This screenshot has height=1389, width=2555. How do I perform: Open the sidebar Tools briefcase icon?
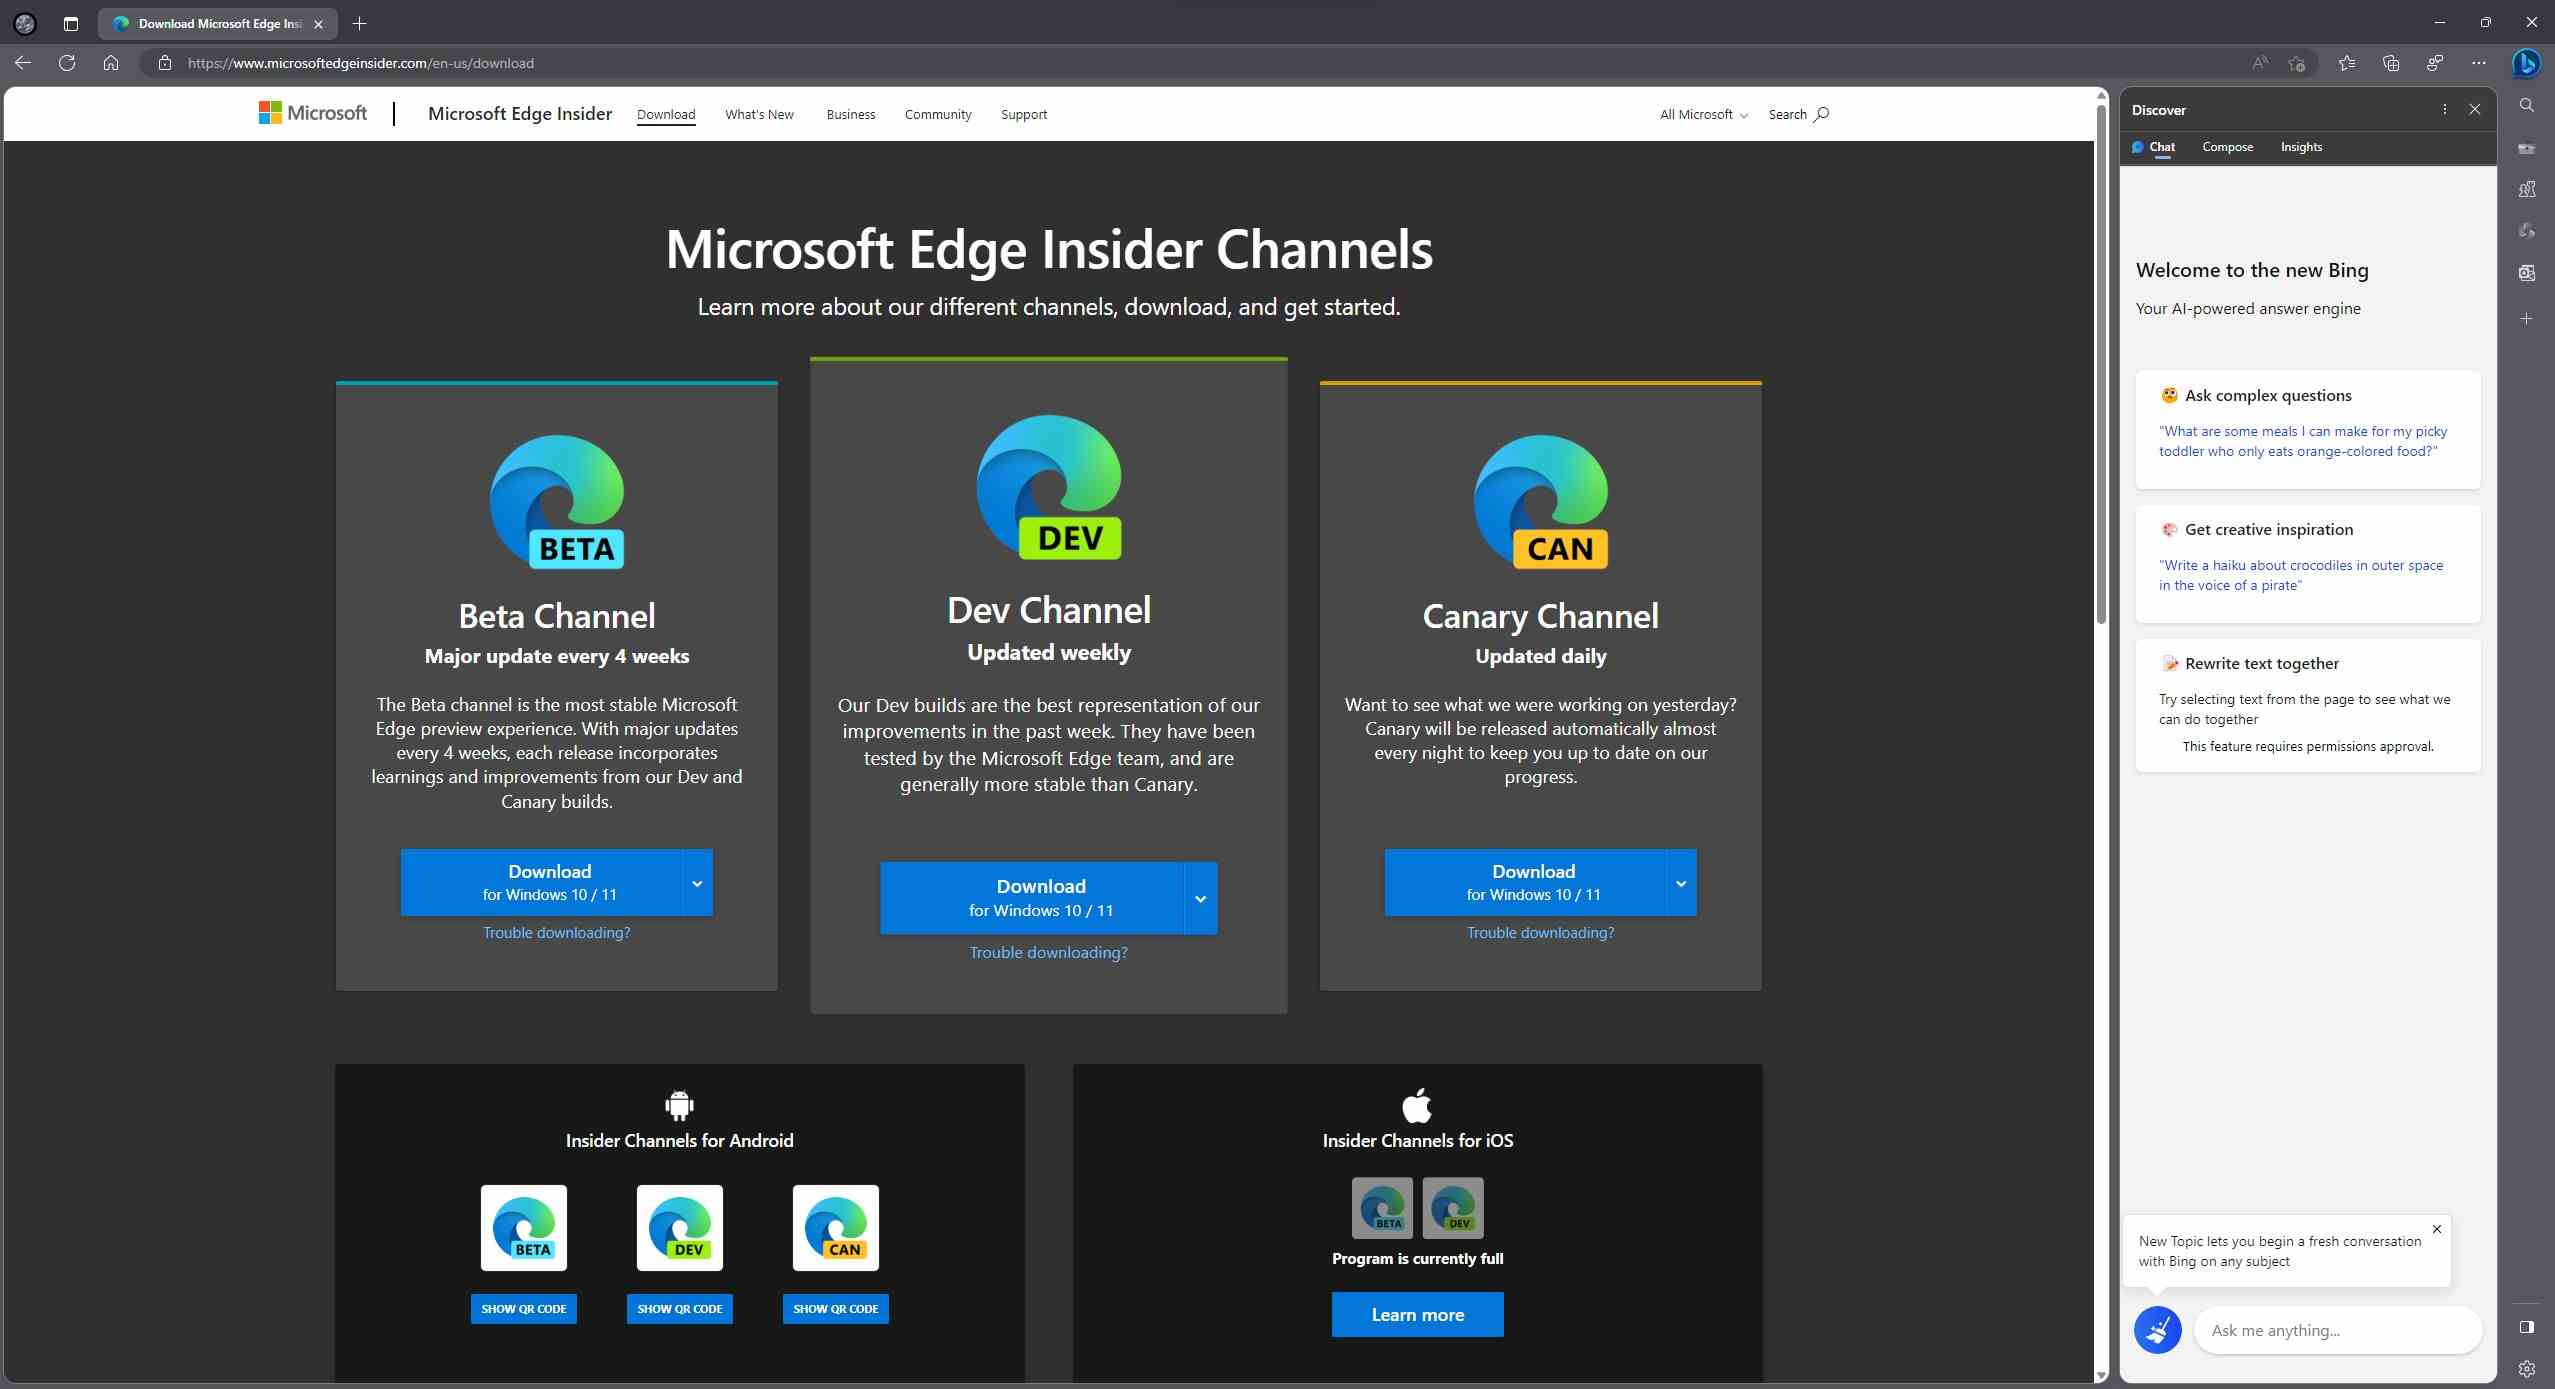pos(2527,148)
